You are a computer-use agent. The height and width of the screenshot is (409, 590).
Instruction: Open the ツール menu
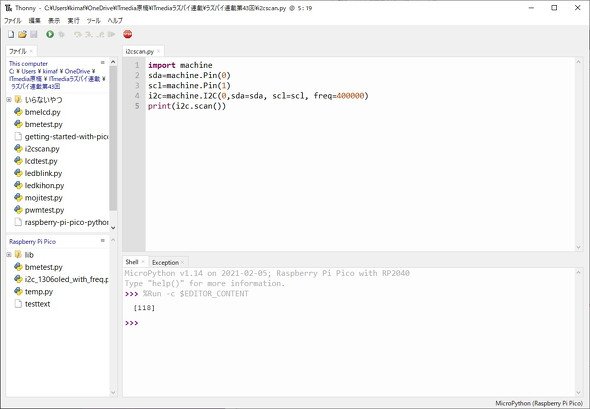point(93,21)
